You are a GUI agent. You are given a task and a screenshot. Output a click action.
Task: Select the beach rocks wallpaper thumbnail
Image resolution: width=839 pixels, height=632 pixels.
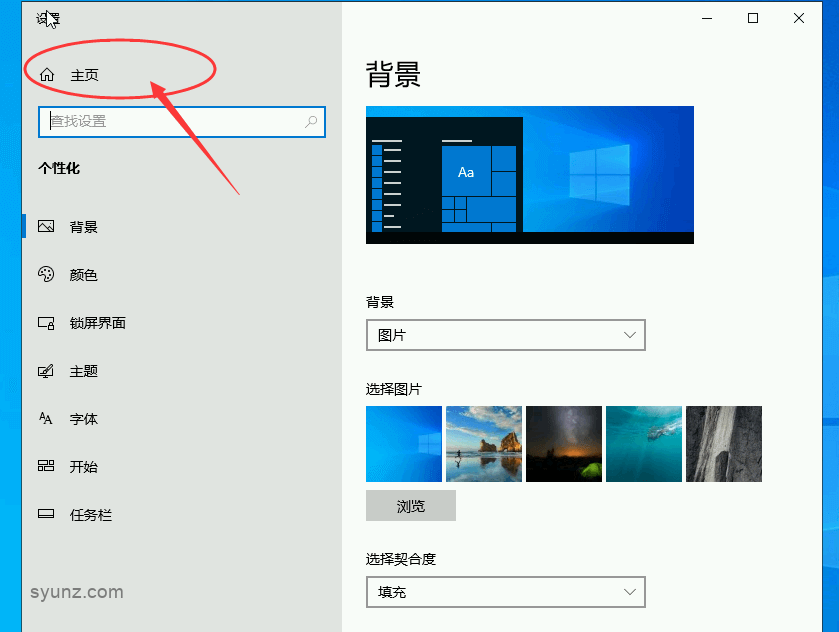(x=484, y=444)
